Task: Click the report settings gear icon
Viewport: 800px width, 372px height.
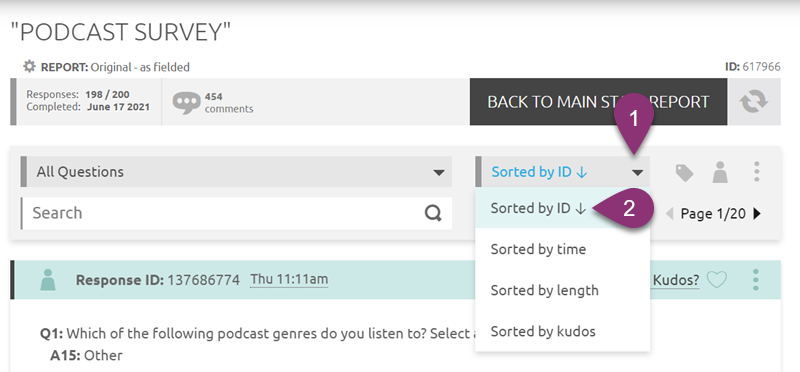Action: point(29,66)
